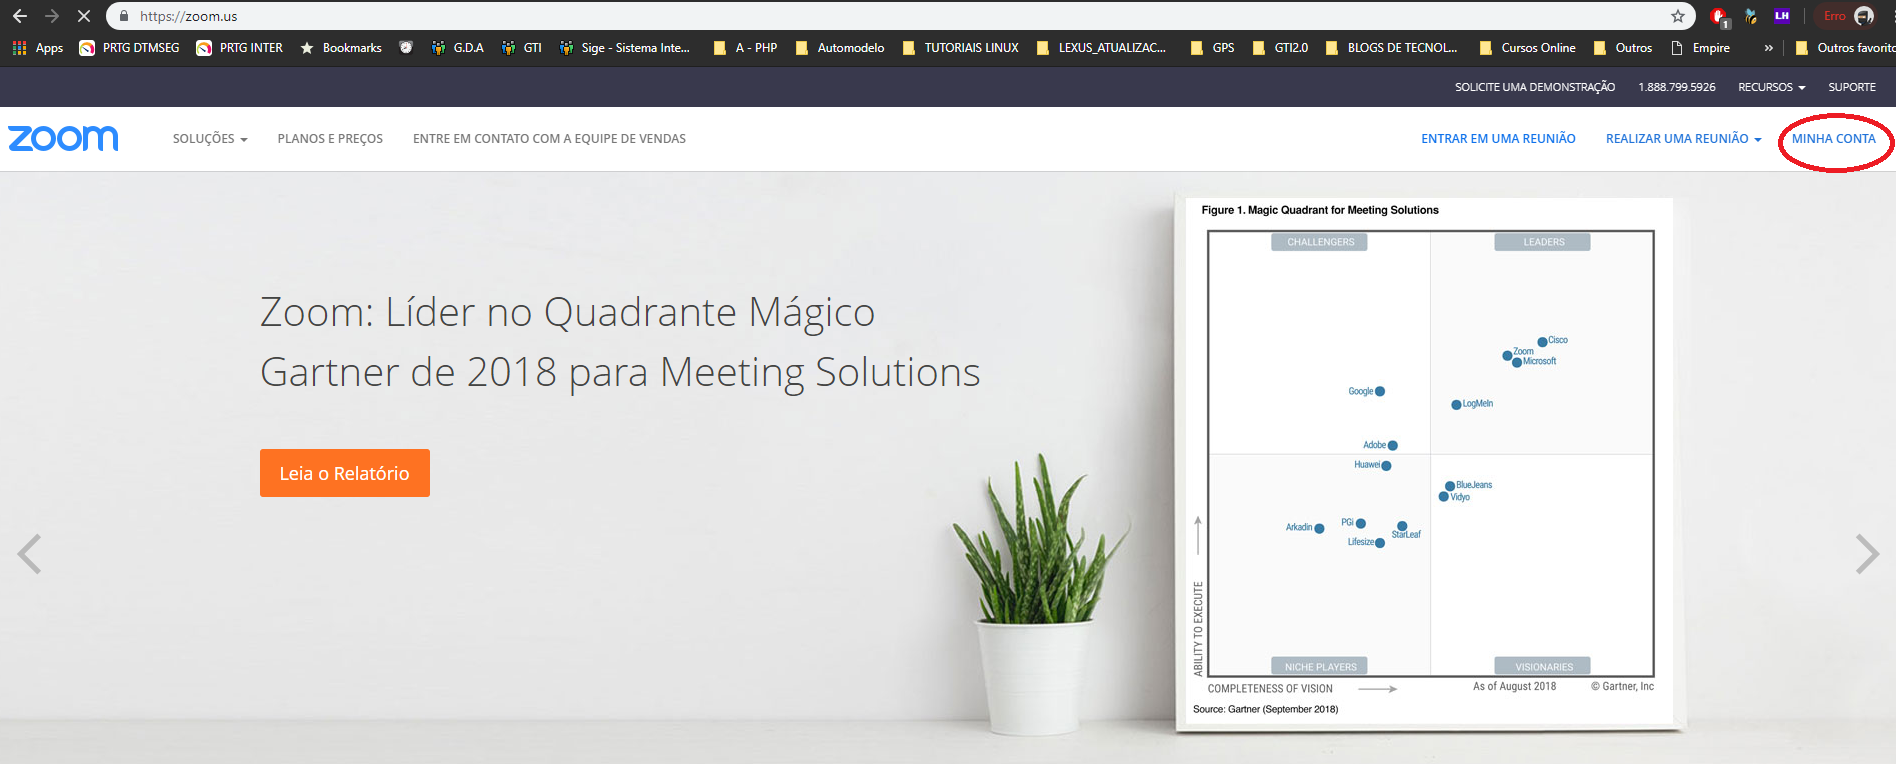Viewport: 1896px width, 764px height.
Task: Click the colorful extension icon beside LH
Action: click(1751, 16)
